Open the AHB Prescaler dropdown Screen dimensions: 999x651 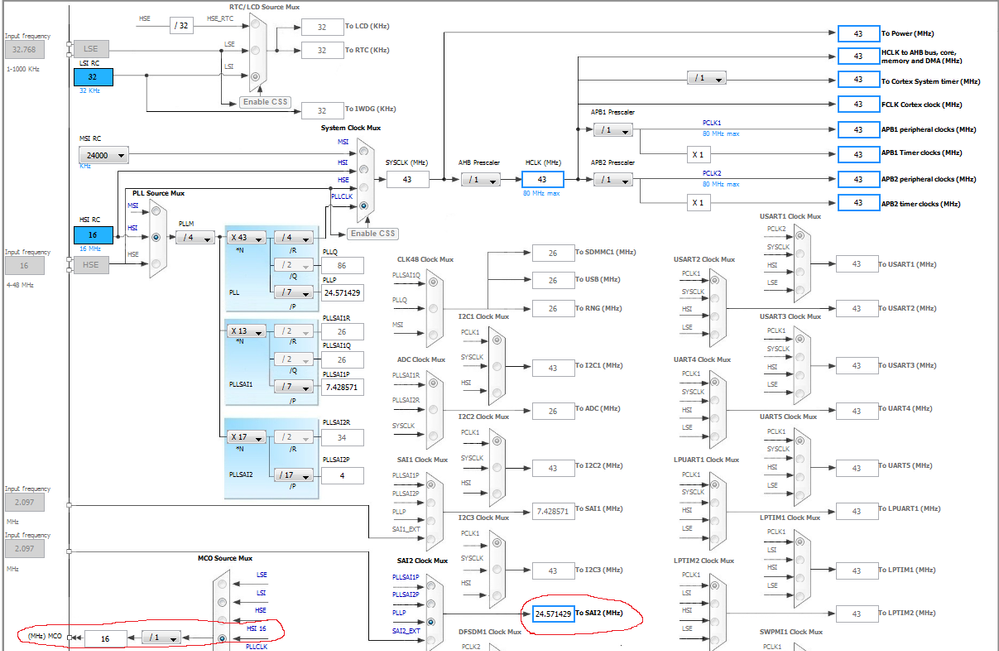tap(481, 180)
